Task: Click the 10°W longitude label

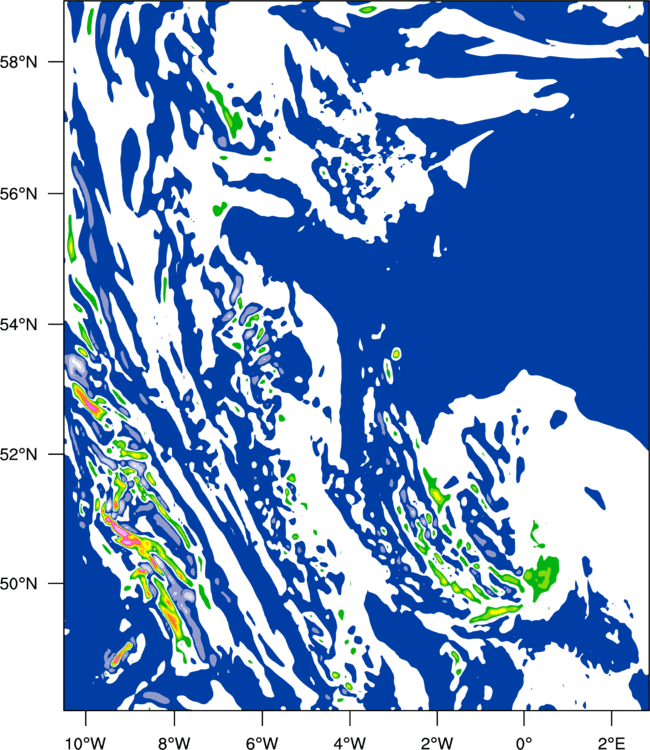Action: point(86,743)
